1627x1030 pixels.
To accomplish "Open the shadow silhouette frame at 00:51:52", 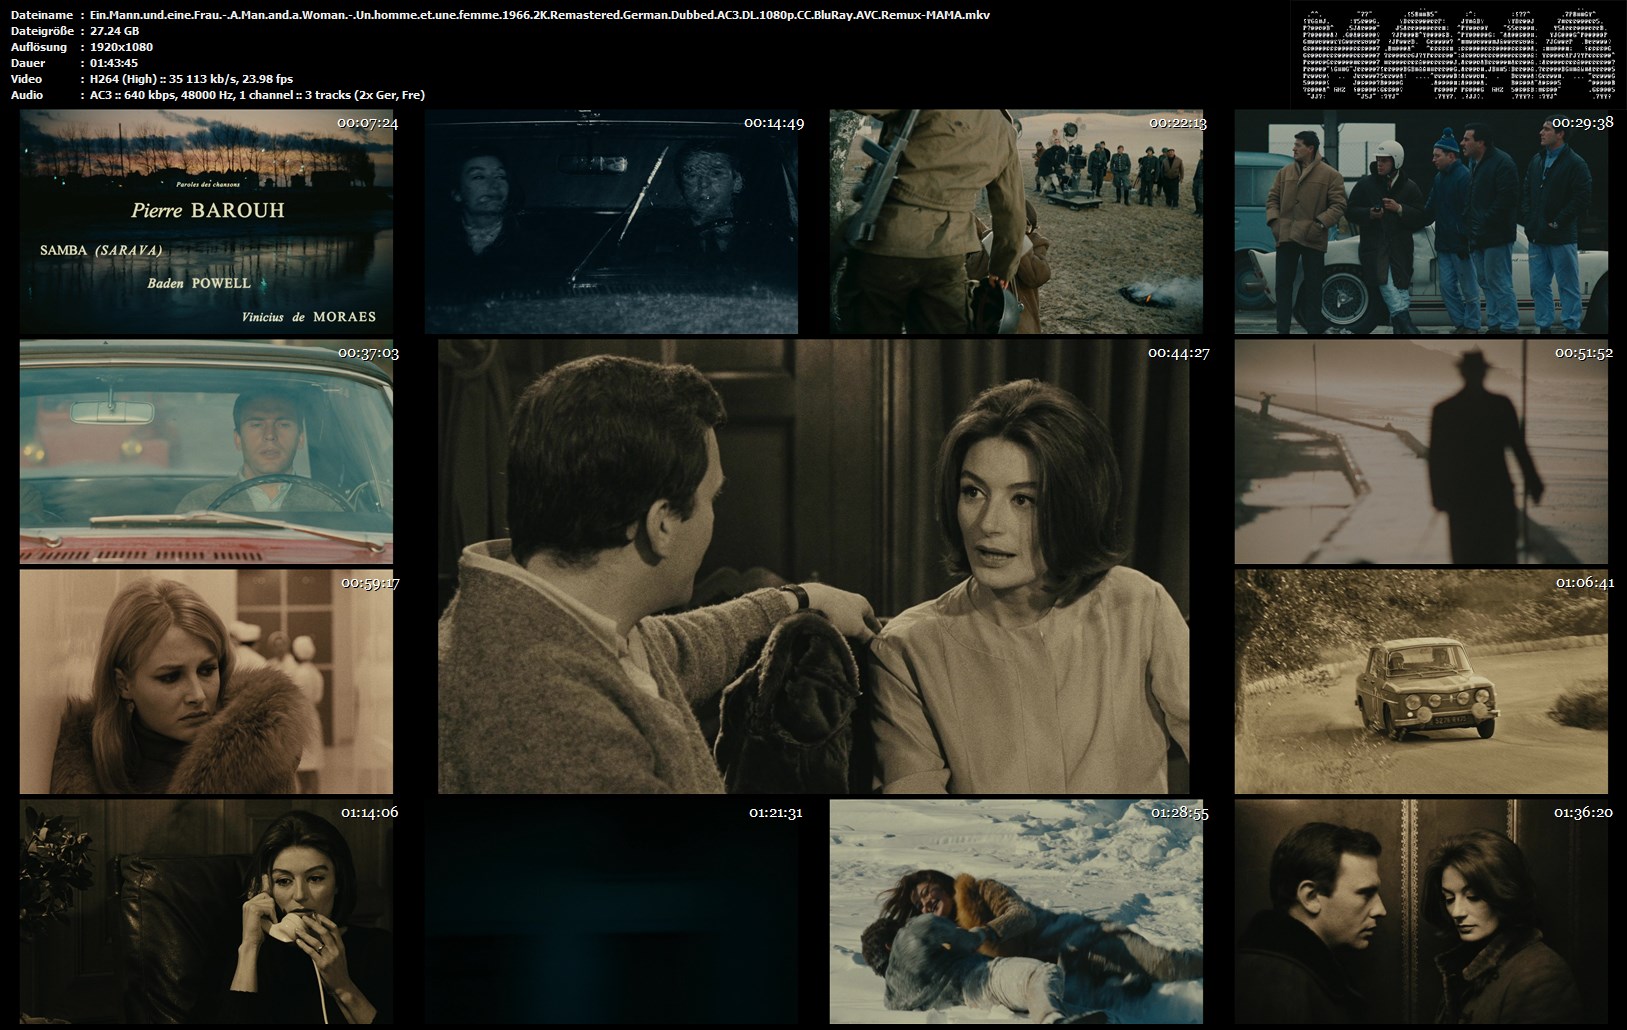I will [x=1421, y=452].
